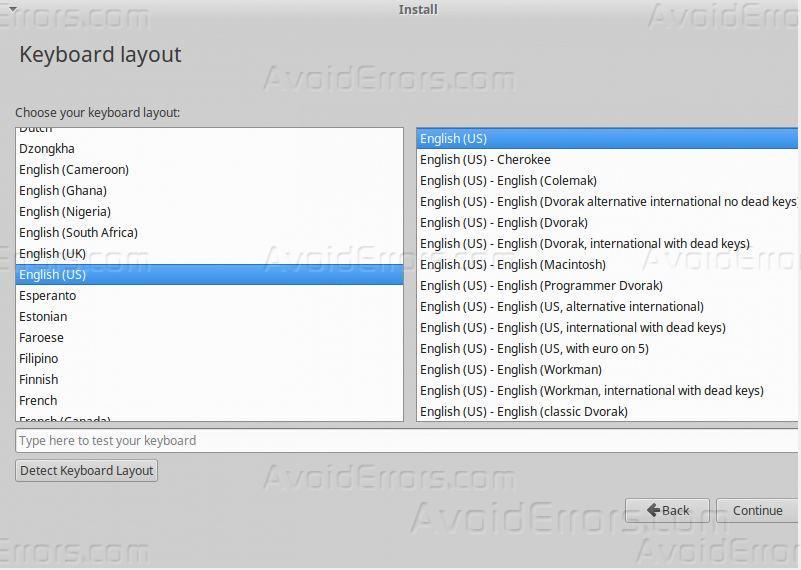Image resolution: width=801 pixels, height=570 pixels.
Task: Select the English (Colemak) variant
Action: click(x=508, y=180)
